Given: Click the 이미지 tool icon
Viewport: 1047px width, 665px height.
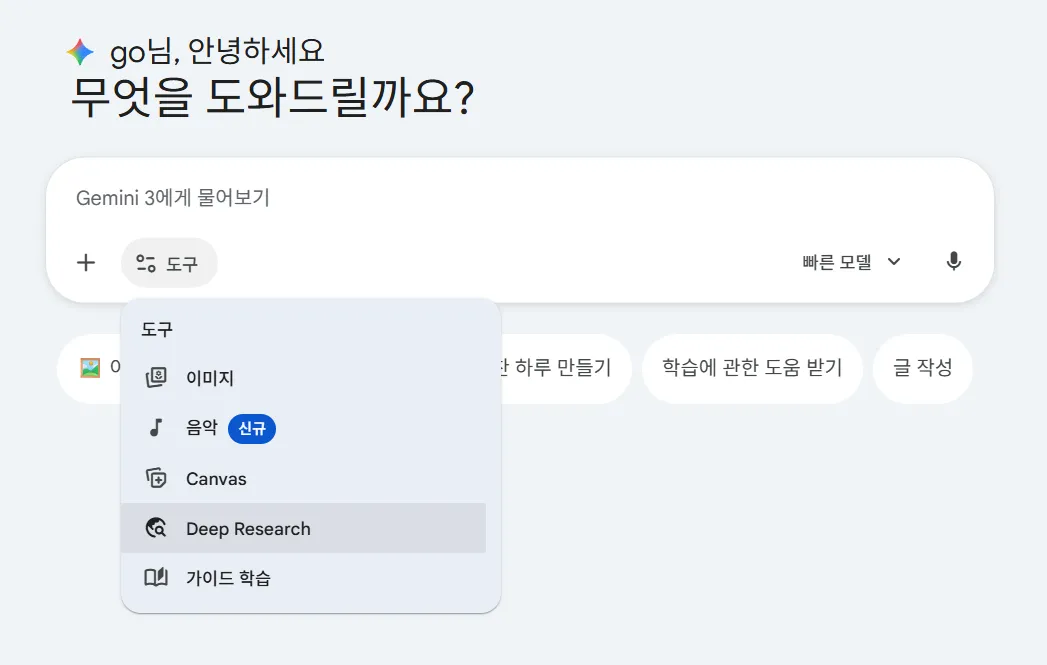Looking at the screenshot, I should tap(156, 377).
